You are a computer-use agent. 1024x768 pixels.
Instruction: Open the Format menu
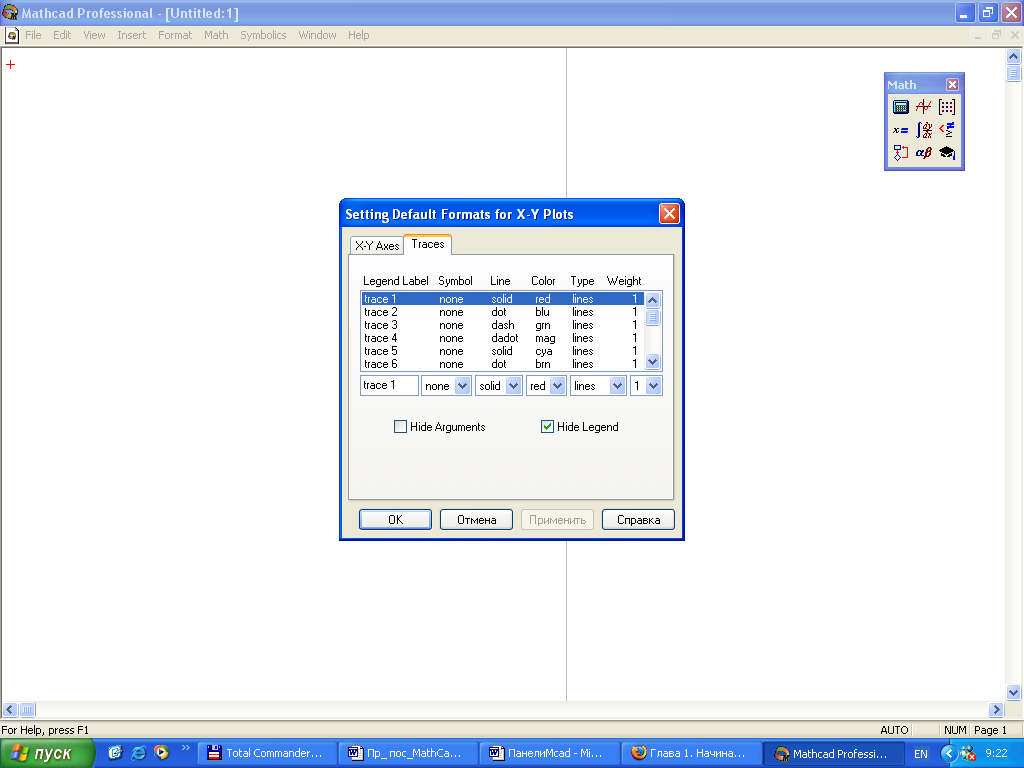pyautogui.click(x=175, y=35)
